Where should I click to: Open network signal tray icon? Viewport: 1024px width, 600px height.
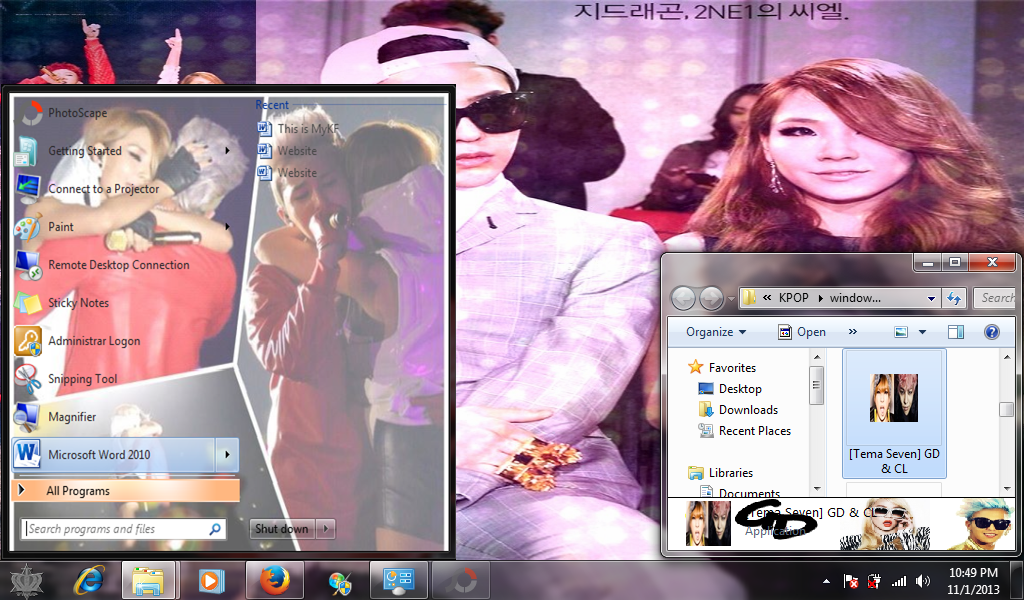[899, 580]
